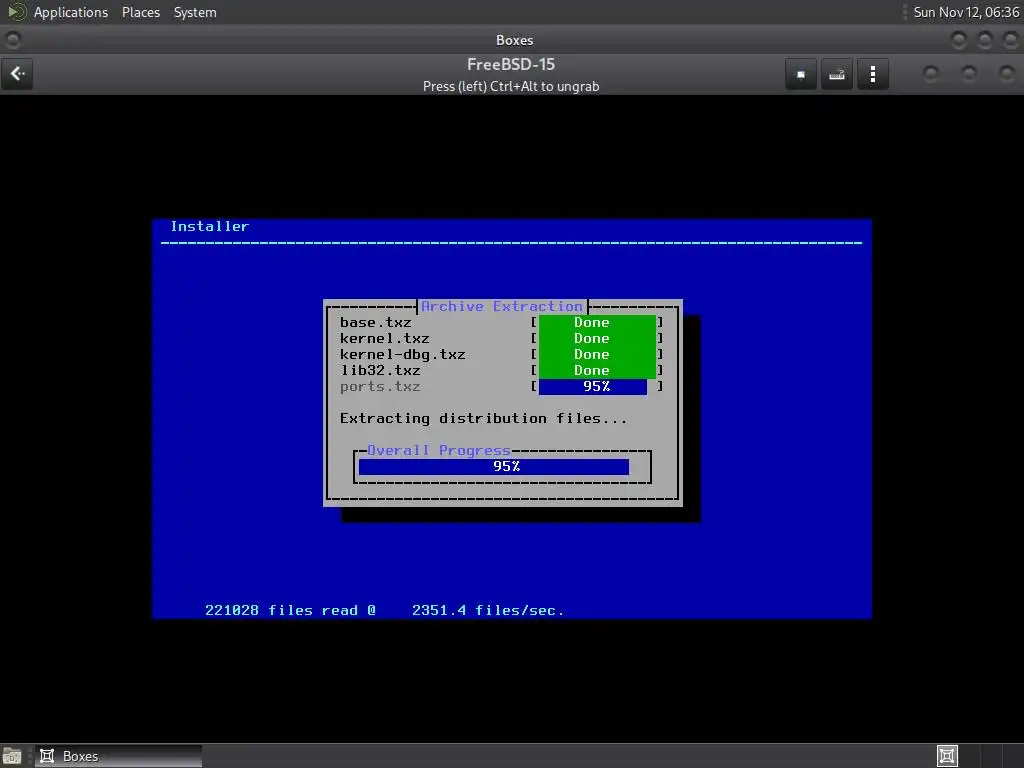Click the 221028 files read status text
The height and width of the screenshot is (768, 1024).
(x=290, y=611)
